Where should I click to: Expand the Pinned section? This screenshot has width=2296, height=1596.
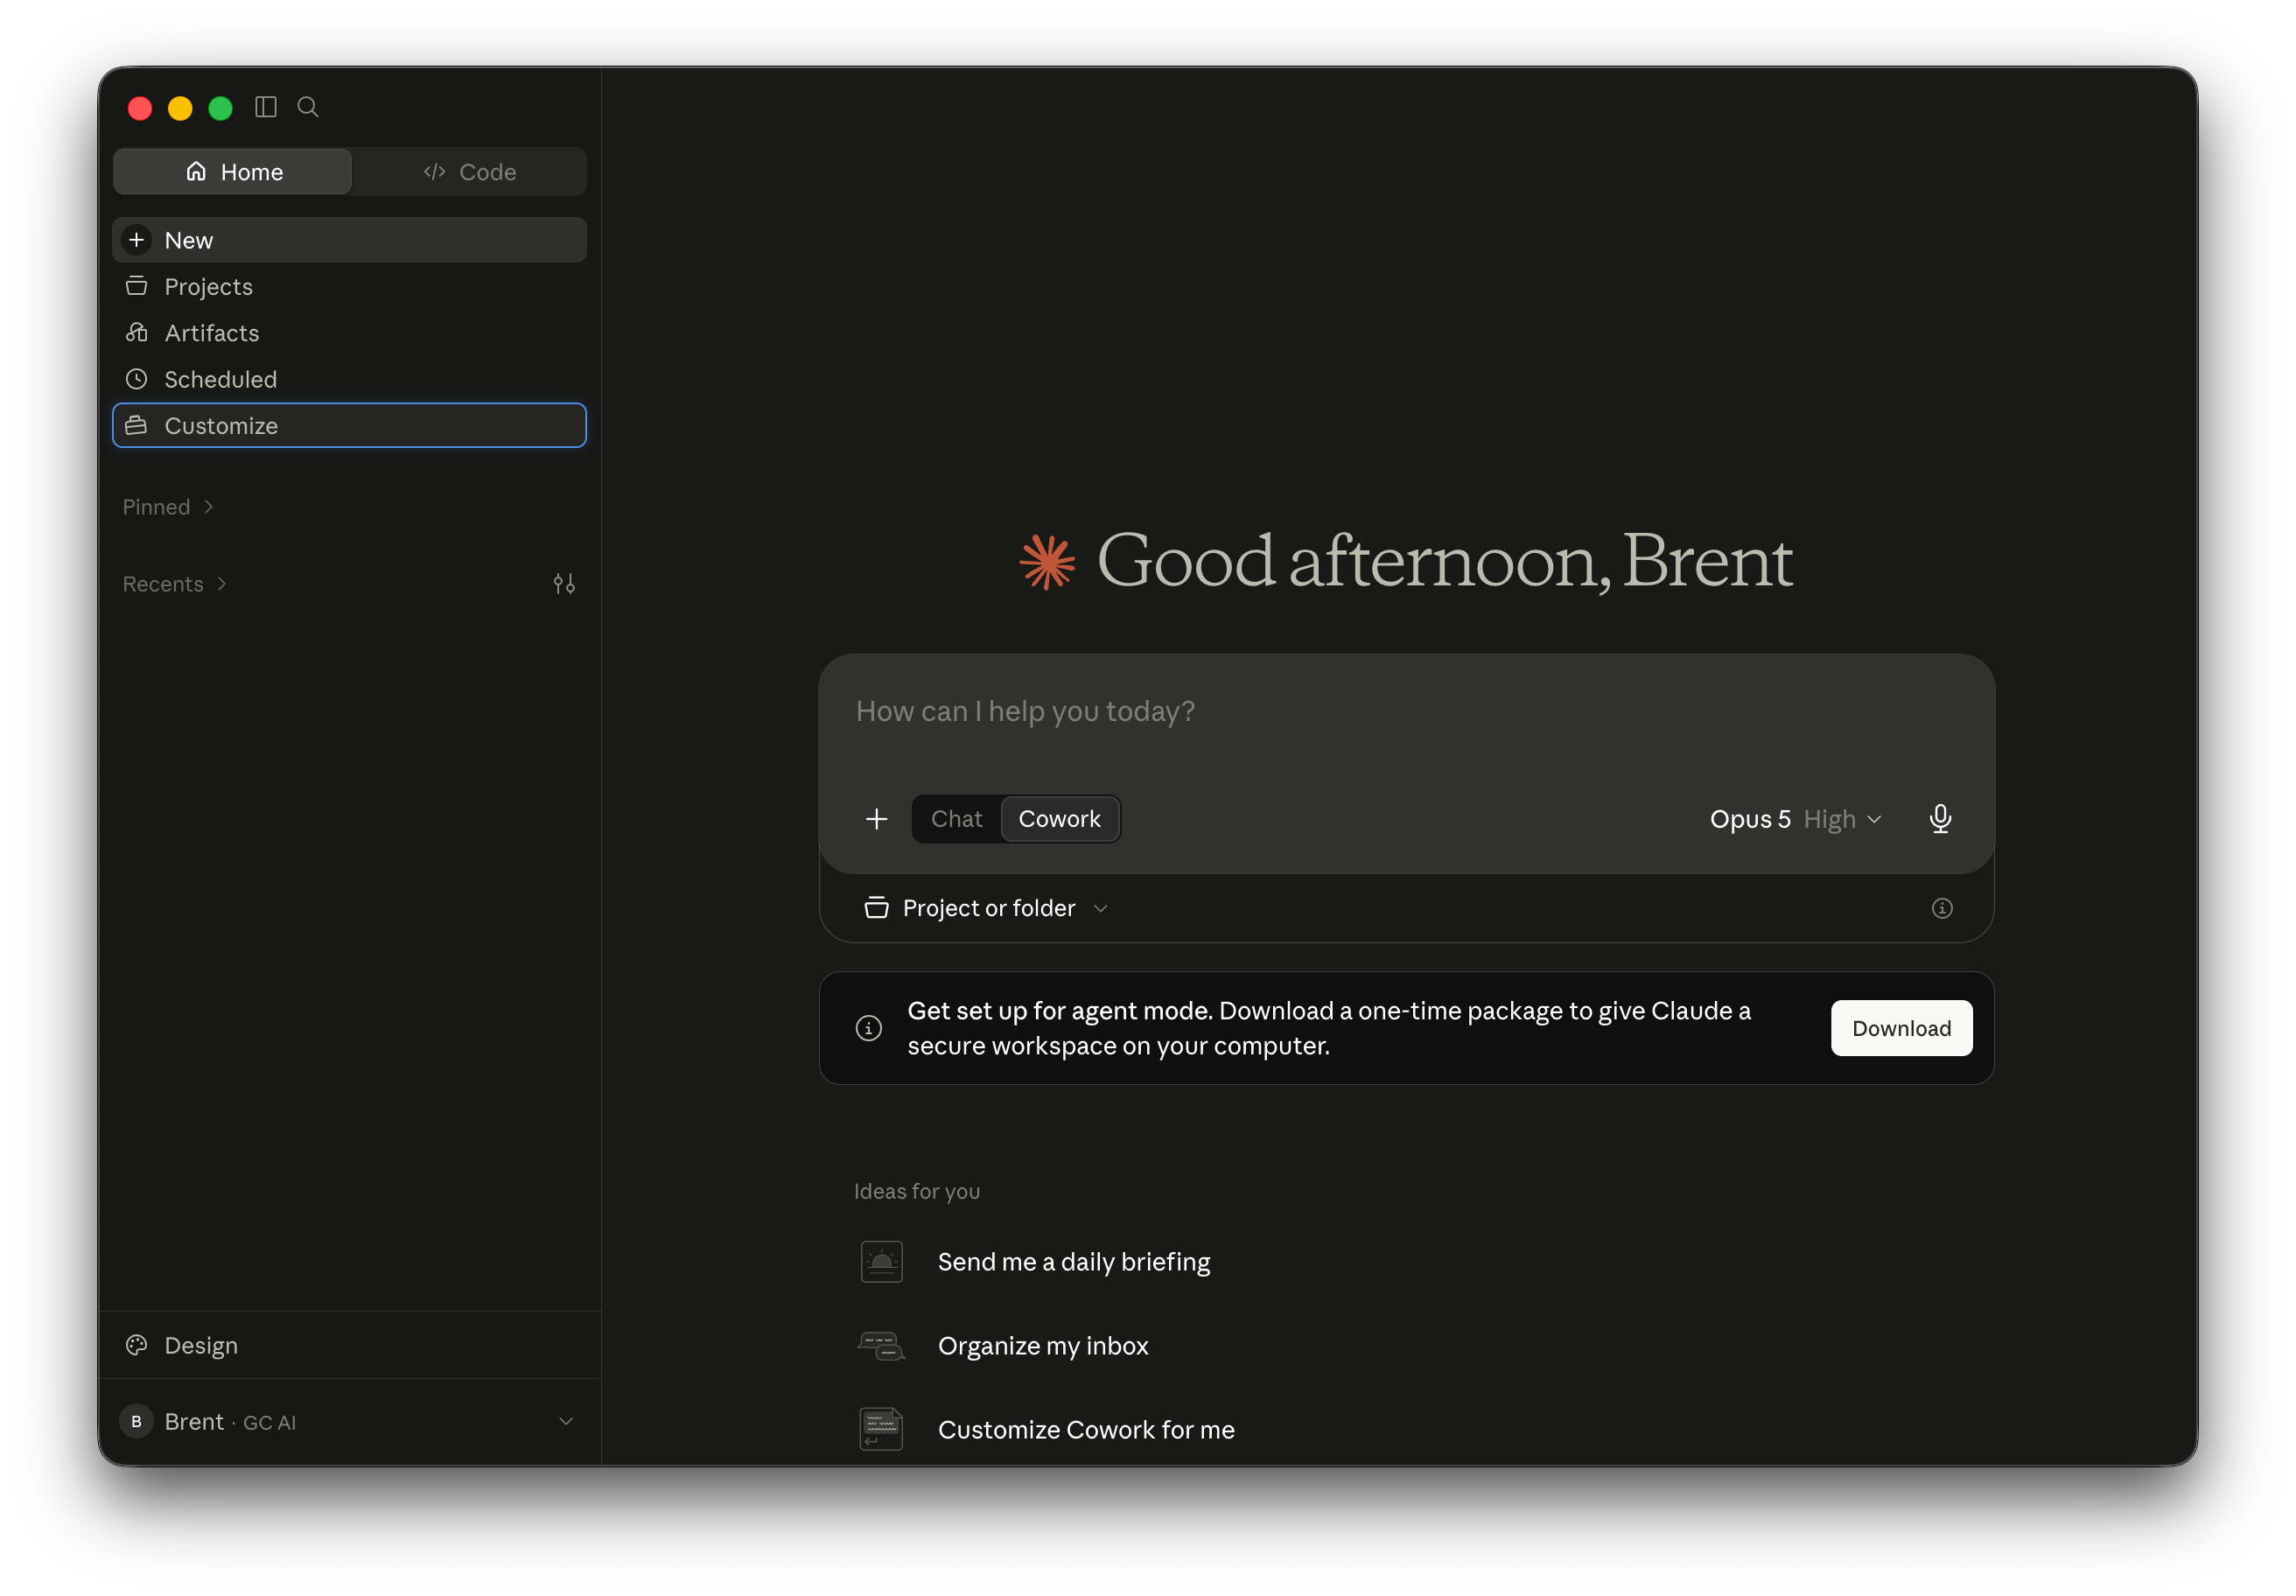[x=168, y=507]
